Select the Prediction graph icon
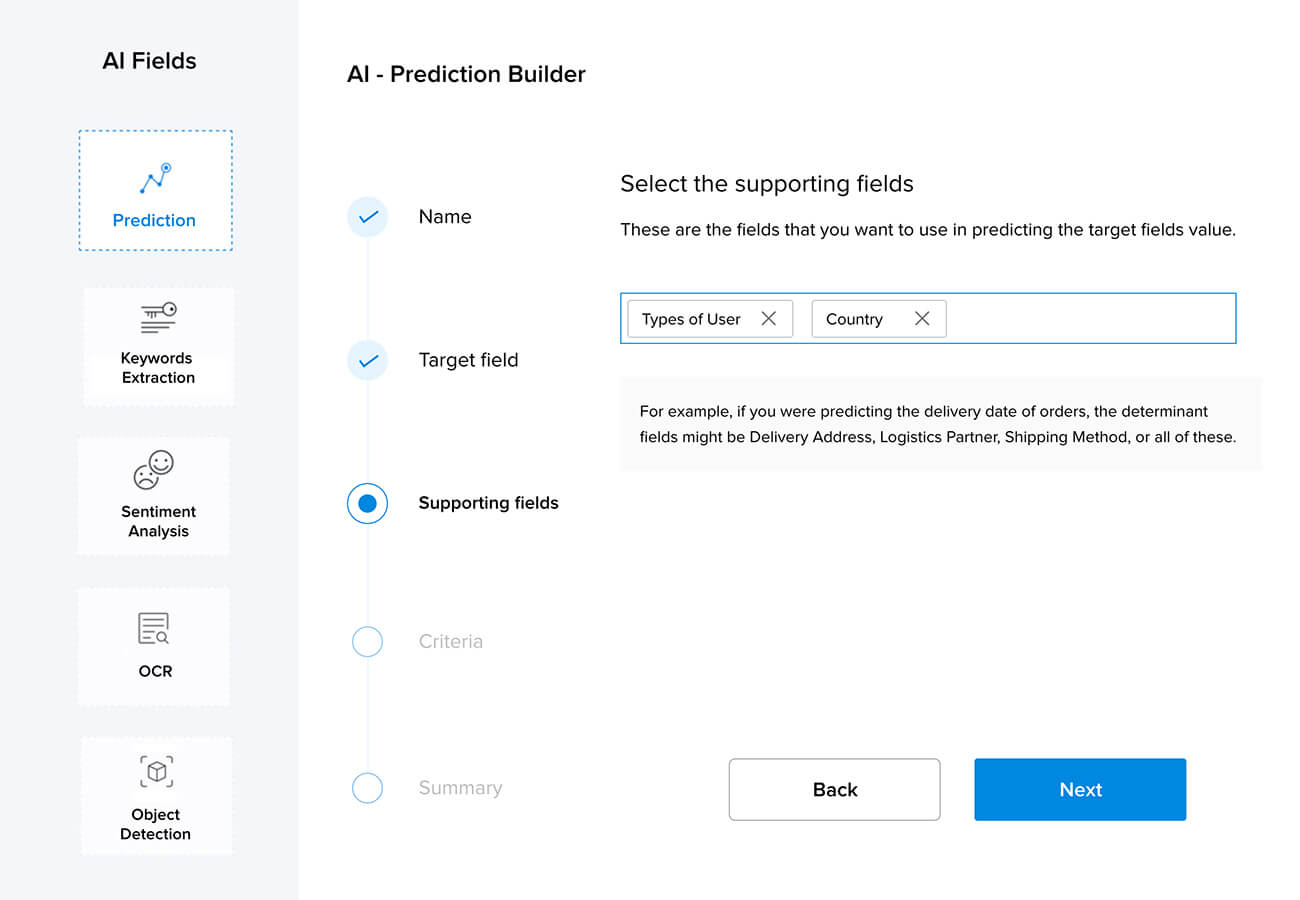 coord(155,180)
